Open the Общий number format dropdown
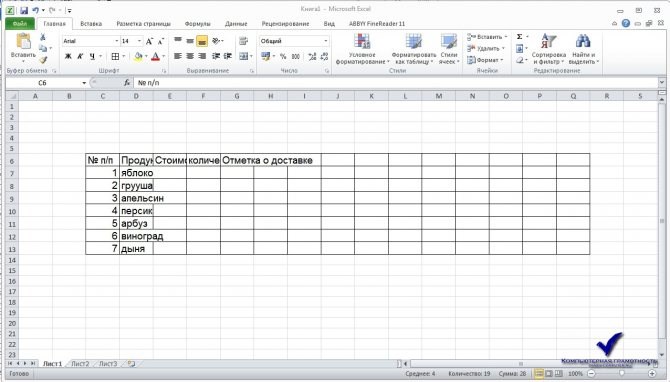 [x=326, y=41]
